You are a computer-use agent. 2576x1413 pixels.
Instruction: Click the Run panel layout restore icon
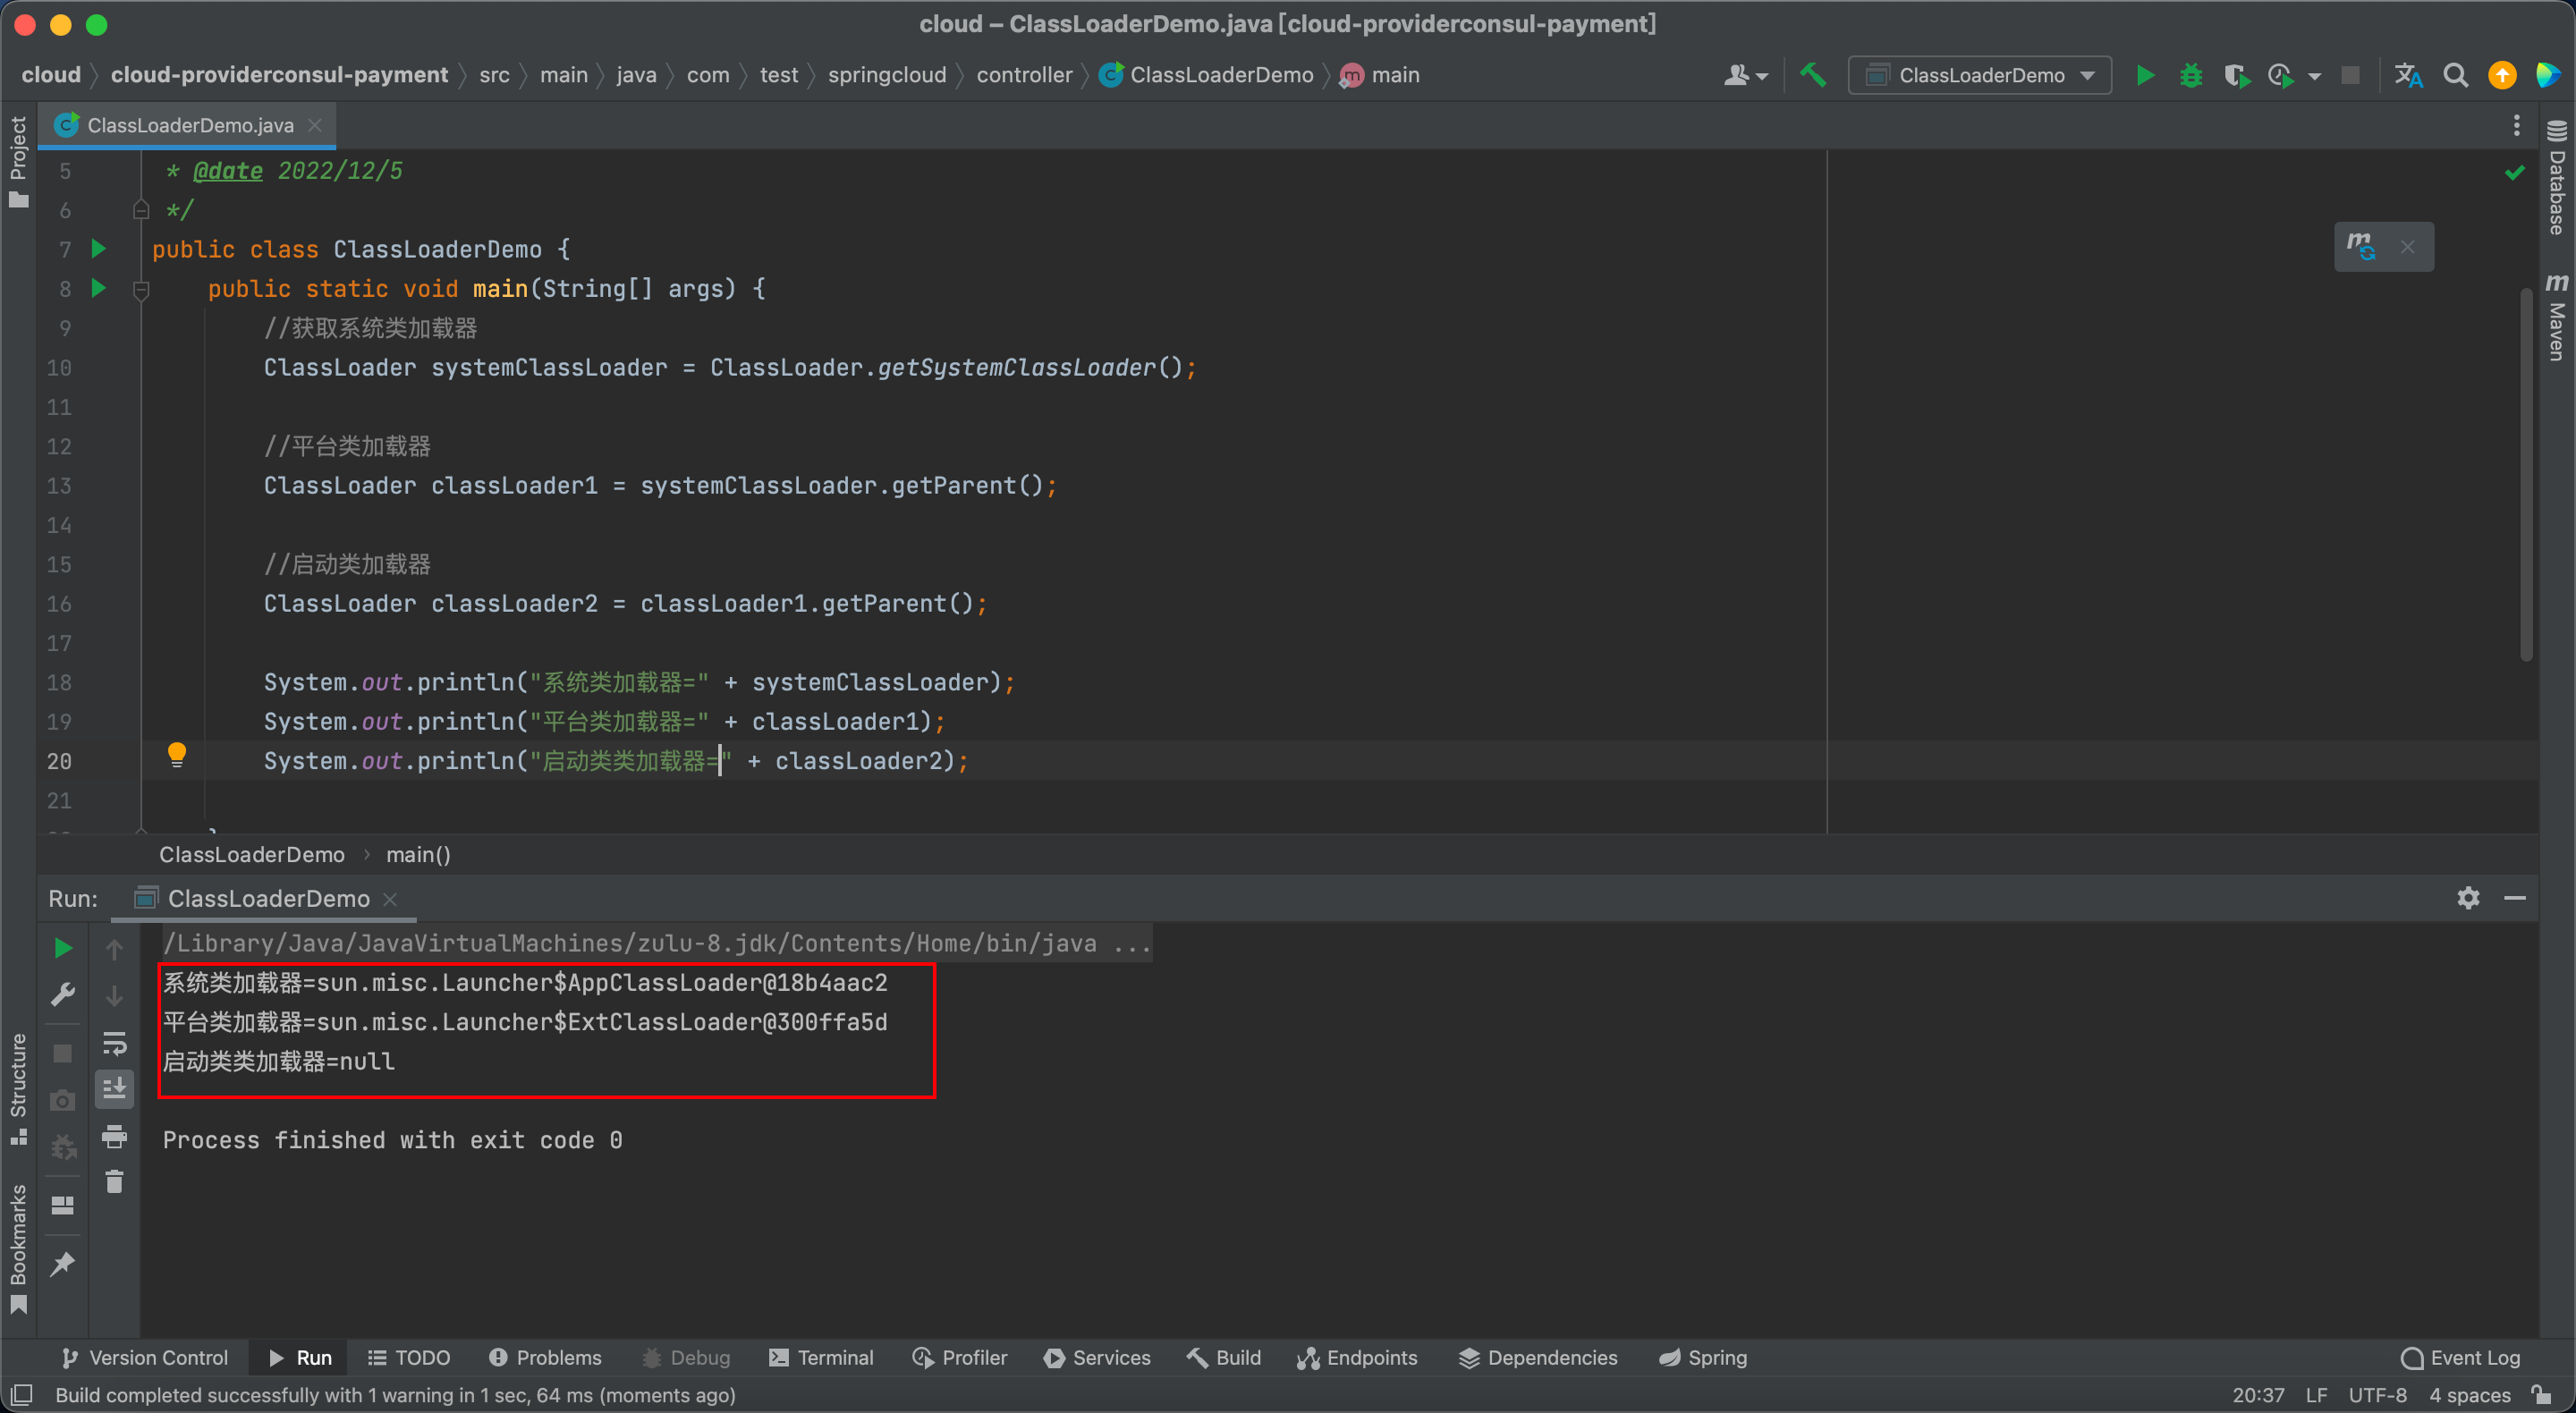coord(62,1206)
